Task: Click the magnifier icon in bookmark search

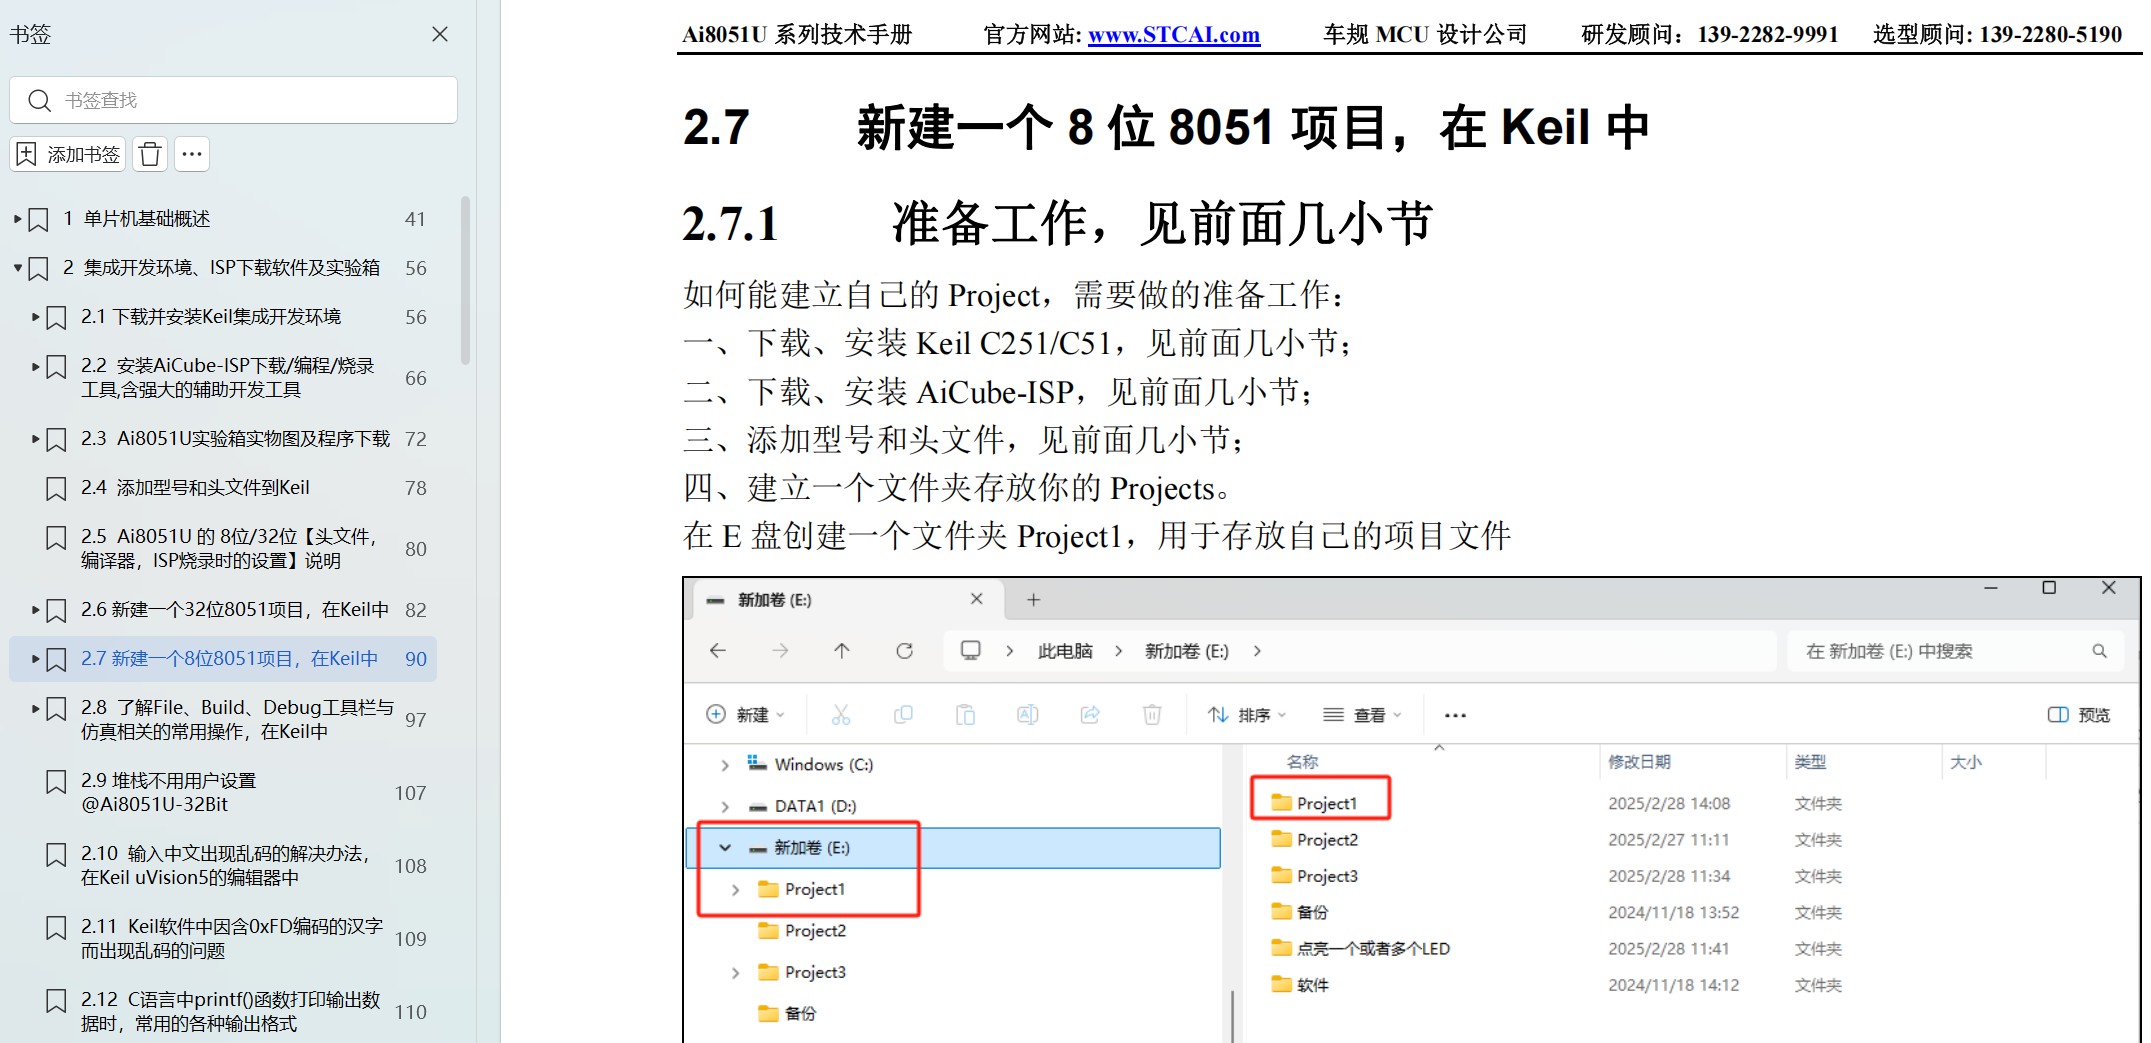Action: [39, 100]
